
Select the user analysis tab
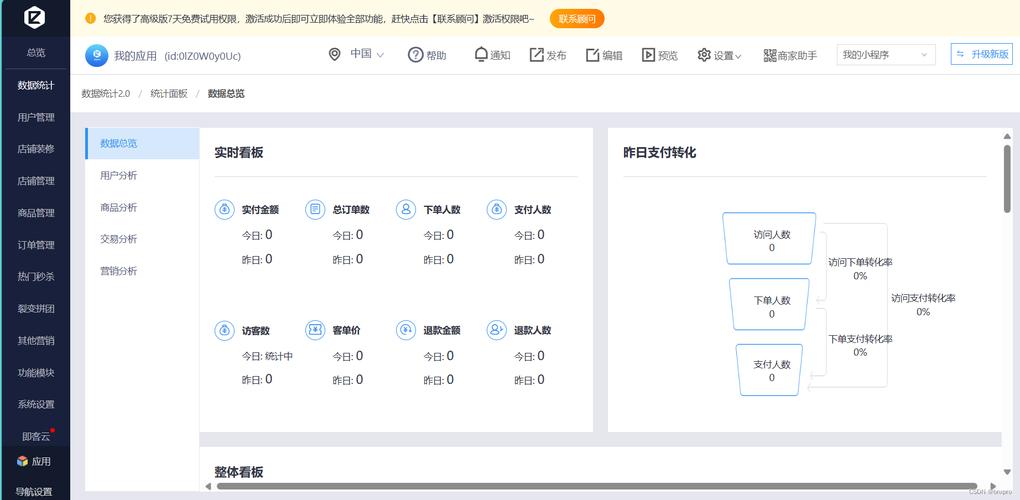click(x=119, y=175)
